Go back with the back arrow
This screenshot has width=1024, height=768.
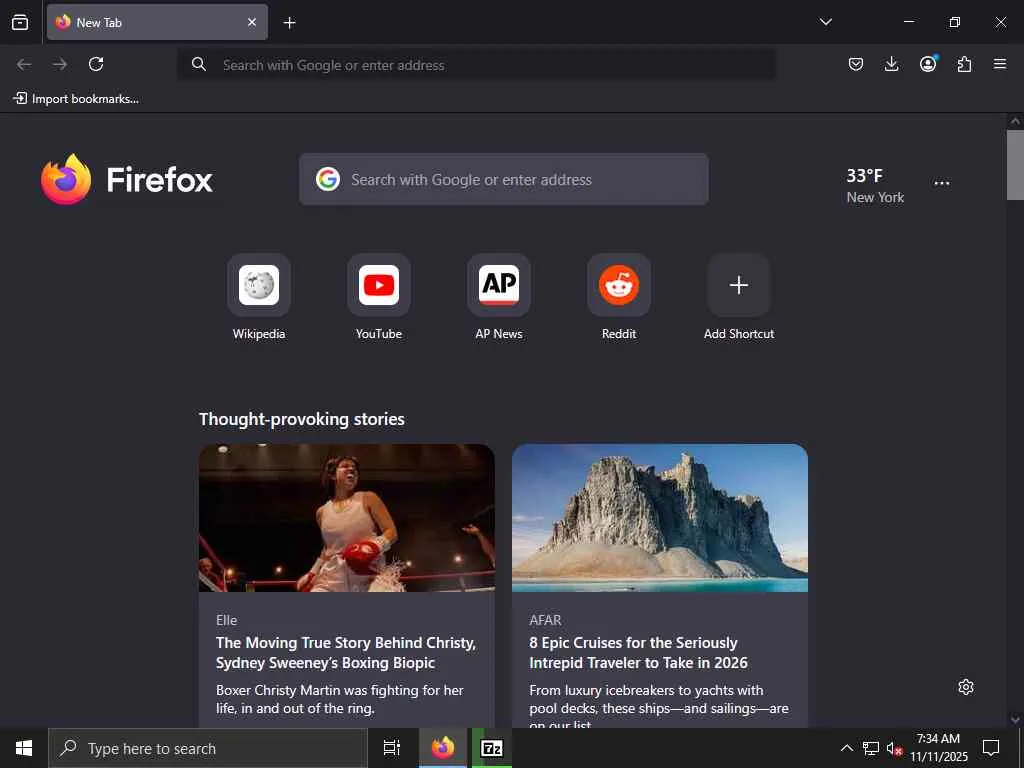tap(24, 64)
